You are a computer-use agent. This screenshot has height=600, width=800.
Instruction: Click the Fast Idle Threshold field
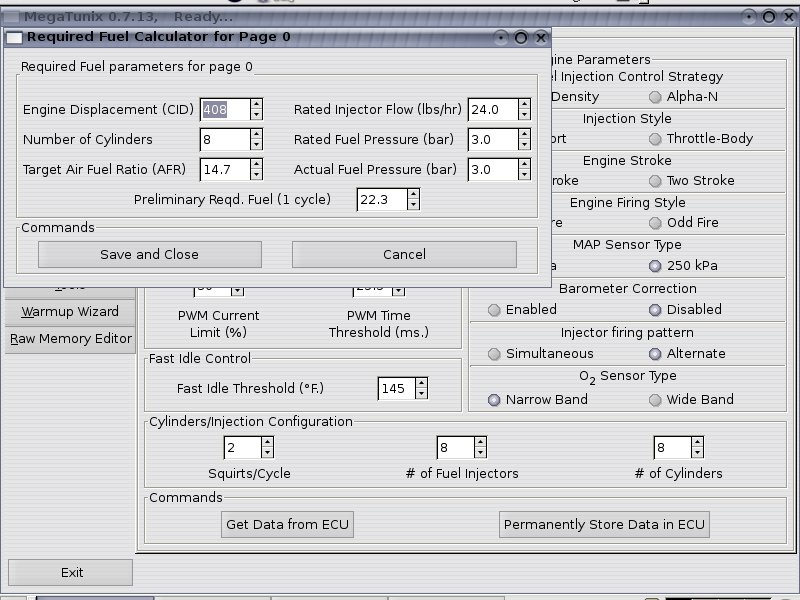click(x=396, y=389)
